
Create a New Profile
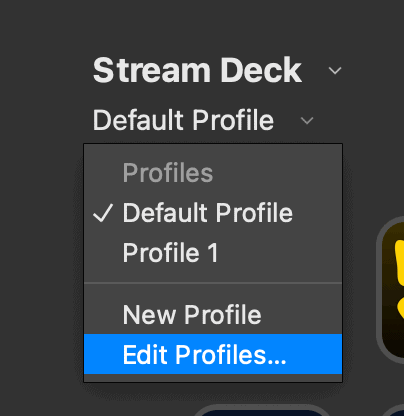(213, 314)
